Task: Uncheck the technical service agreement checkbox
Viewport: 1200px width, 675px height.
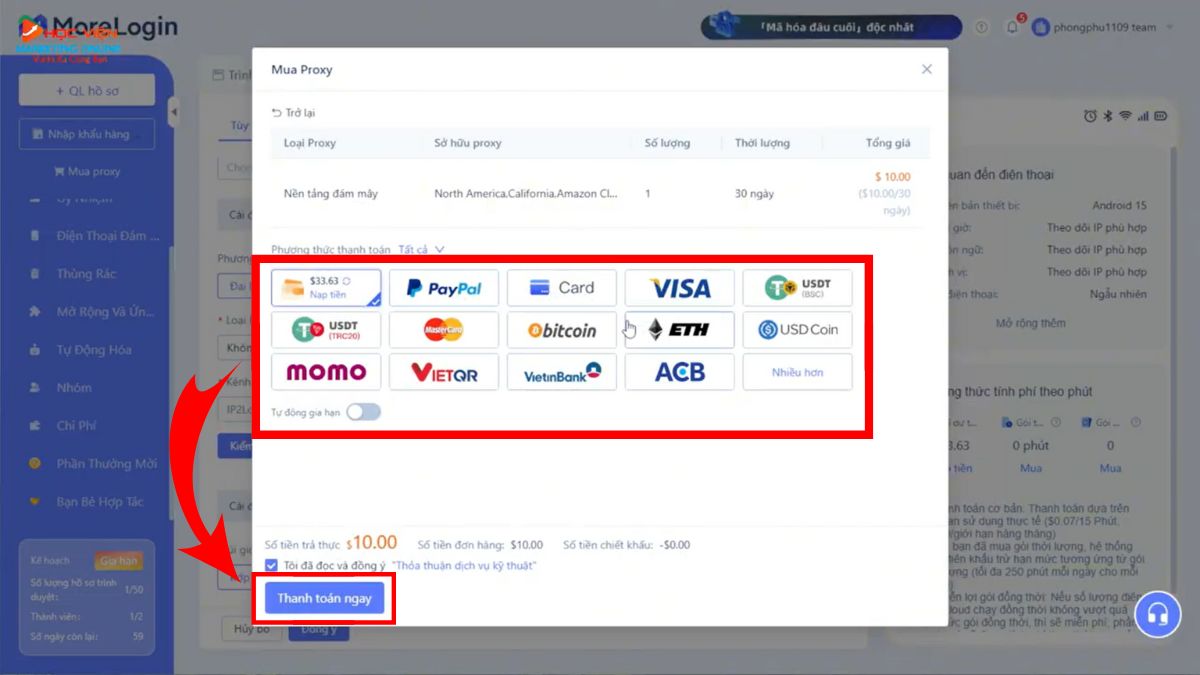Action: tap(272, 566)
